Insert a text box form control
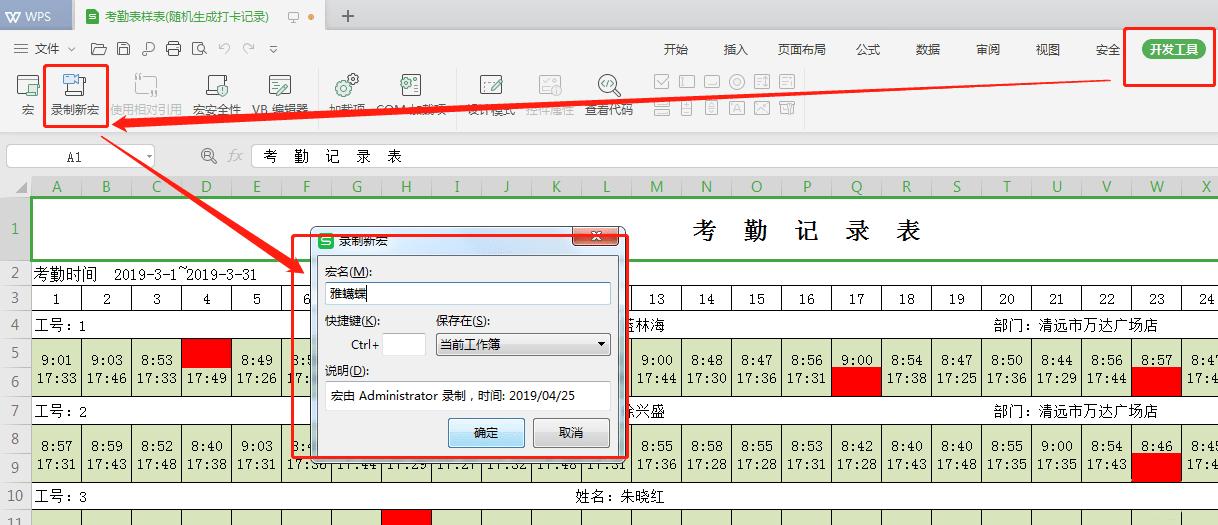The height and width of the screenshot is (525, 1218). click(x=686, y=82)
